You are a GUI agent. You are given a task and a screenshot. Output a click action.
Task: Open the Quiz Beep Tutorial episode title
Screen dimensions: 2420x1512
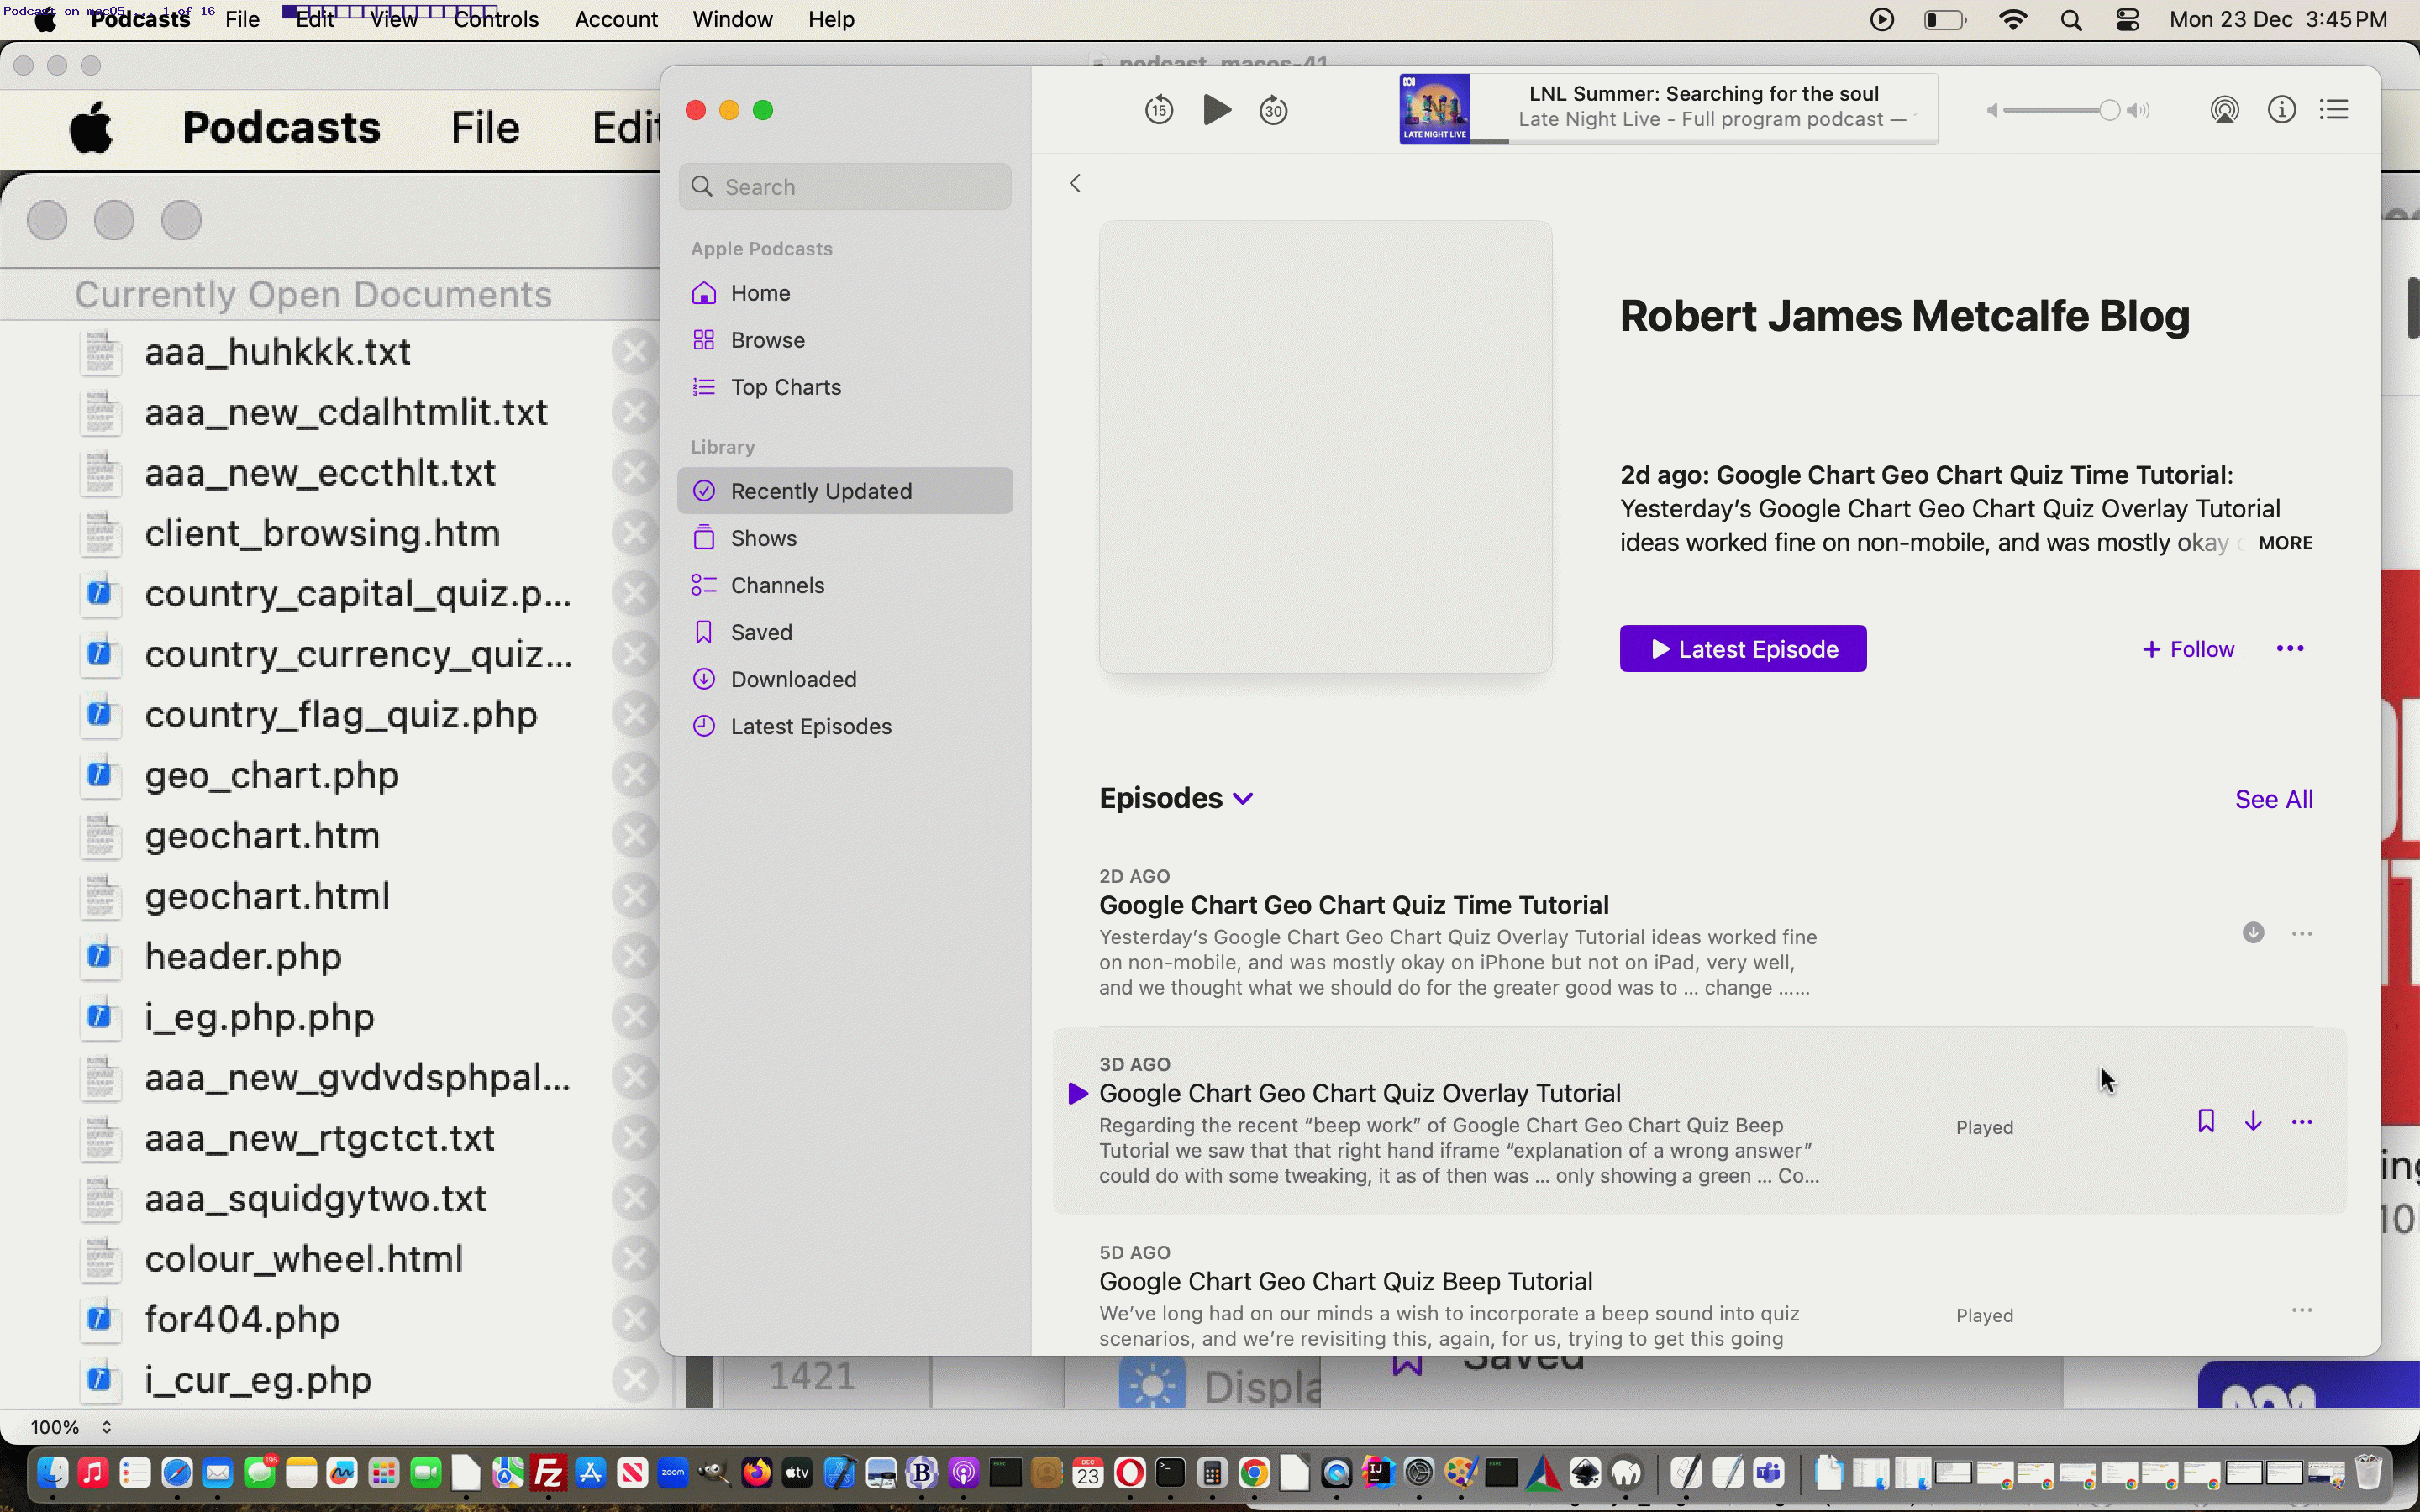pos(1346,1282)
